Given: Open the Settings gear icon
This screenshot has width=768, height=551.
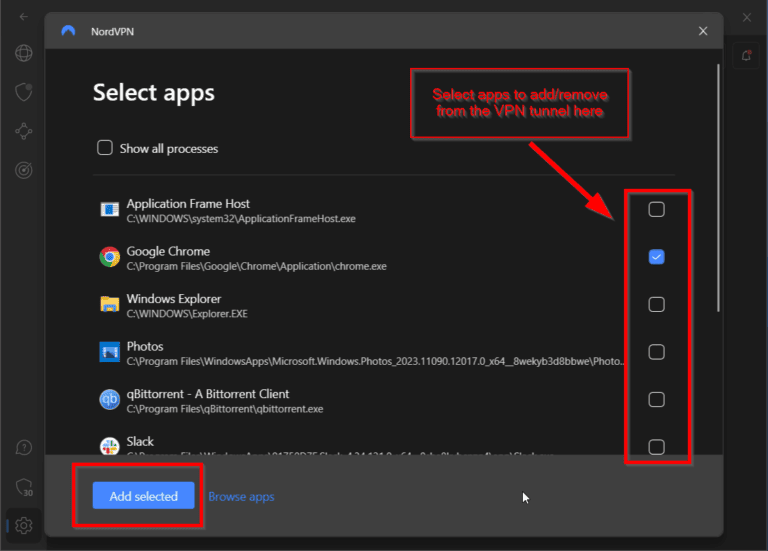Looking at the screenshot, I should tap(23, 524).
